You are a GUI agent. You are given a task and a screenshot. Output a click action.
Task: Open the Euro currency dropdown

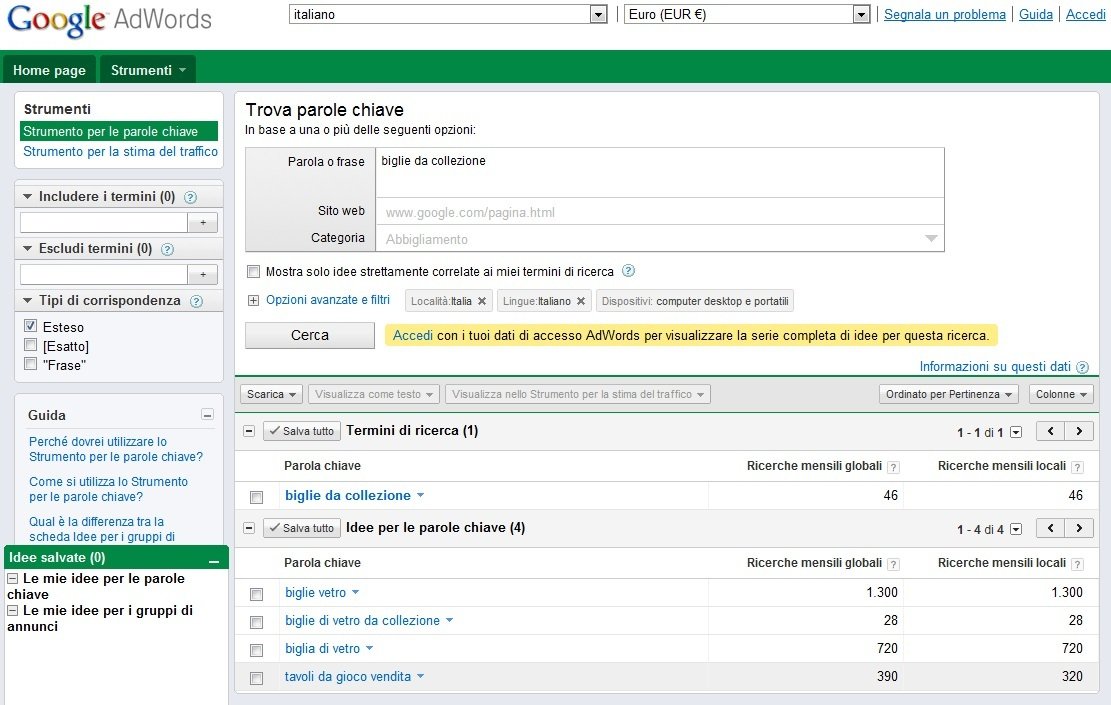coord(747,14)
